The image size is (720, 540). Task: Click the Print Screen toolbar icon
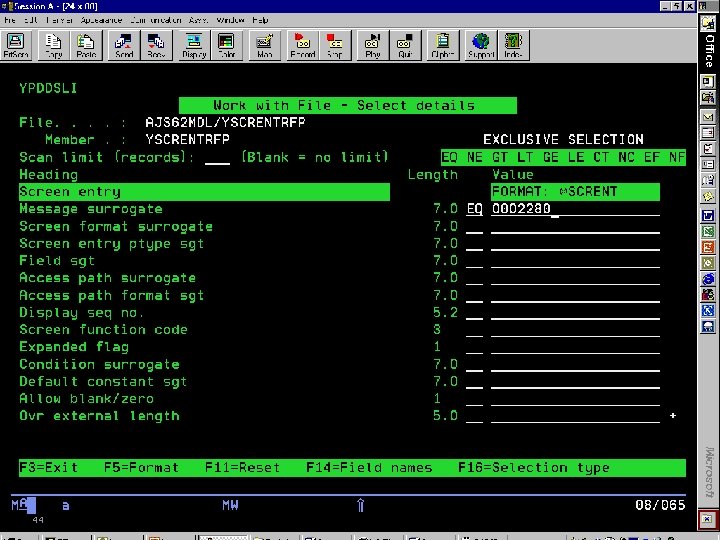tap(16, 45)
